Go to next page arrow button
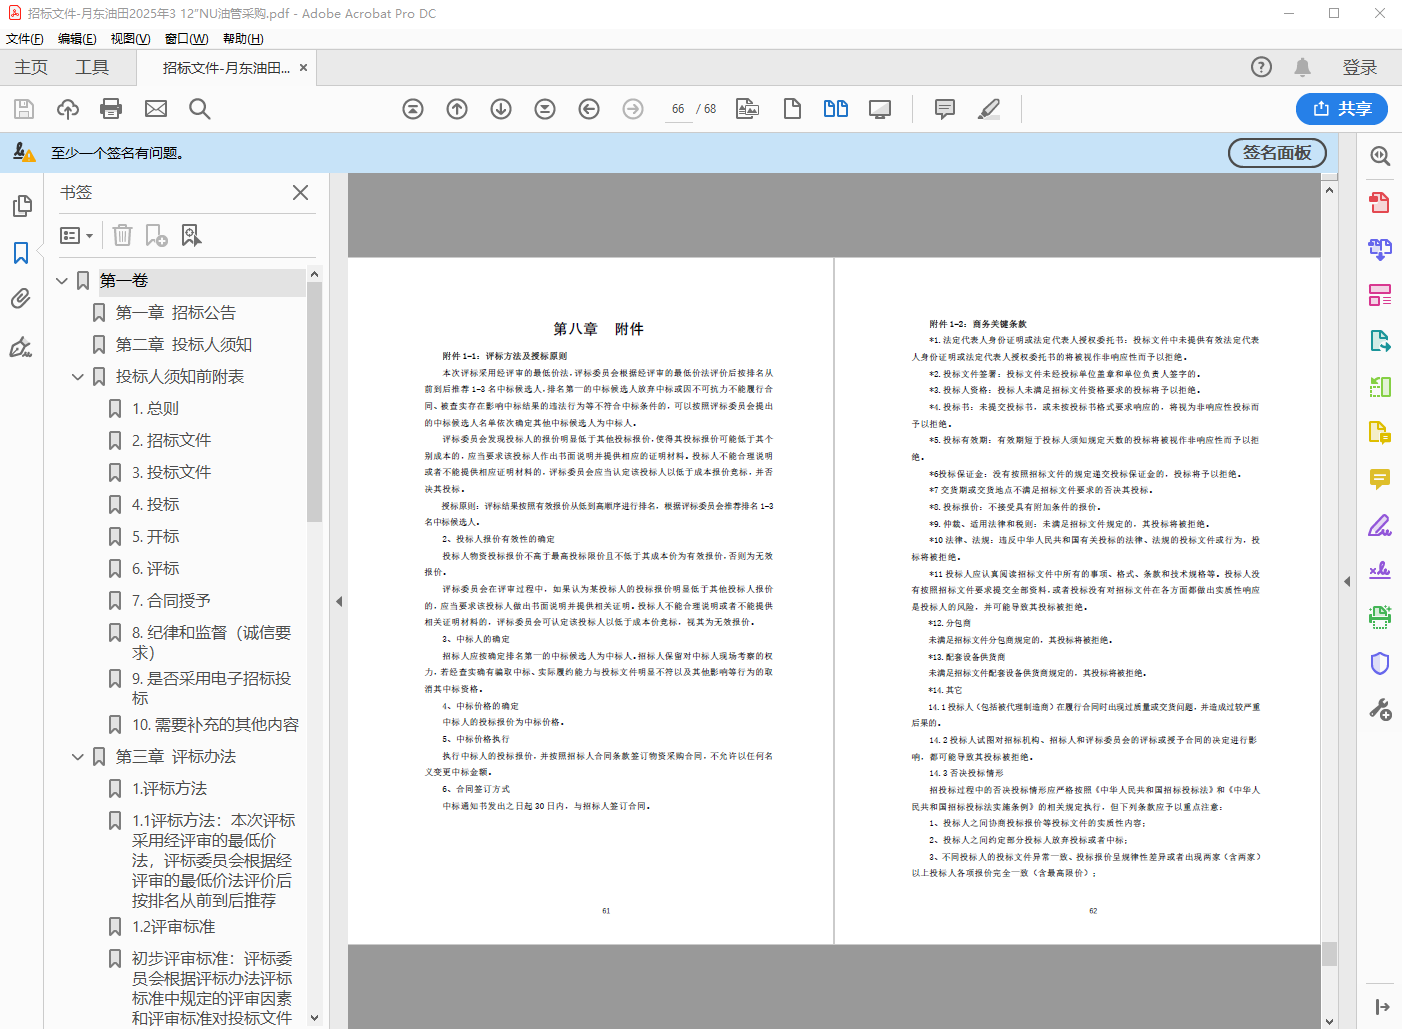 click(x=501, y=109)
